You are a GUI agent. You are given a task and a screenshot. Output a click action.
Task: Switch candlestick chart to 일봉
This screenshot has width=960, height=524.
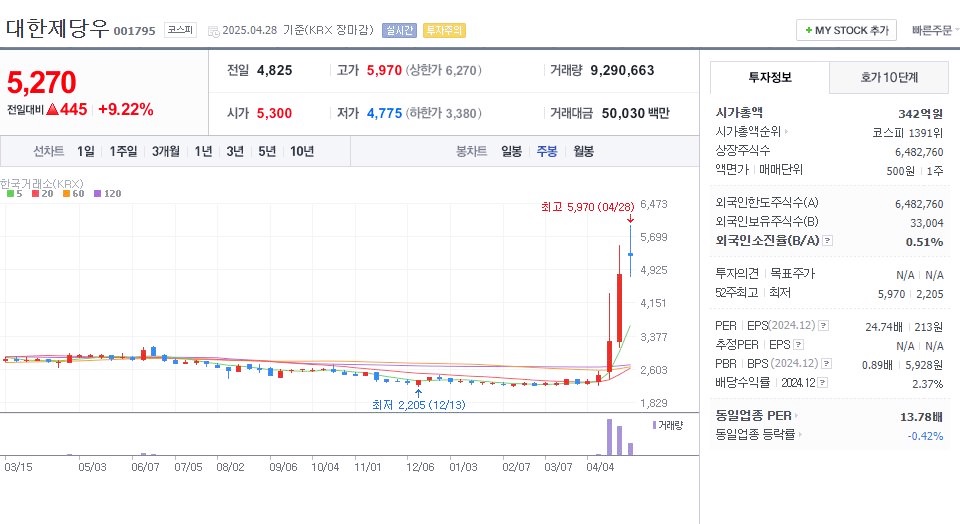coord(511,151)
